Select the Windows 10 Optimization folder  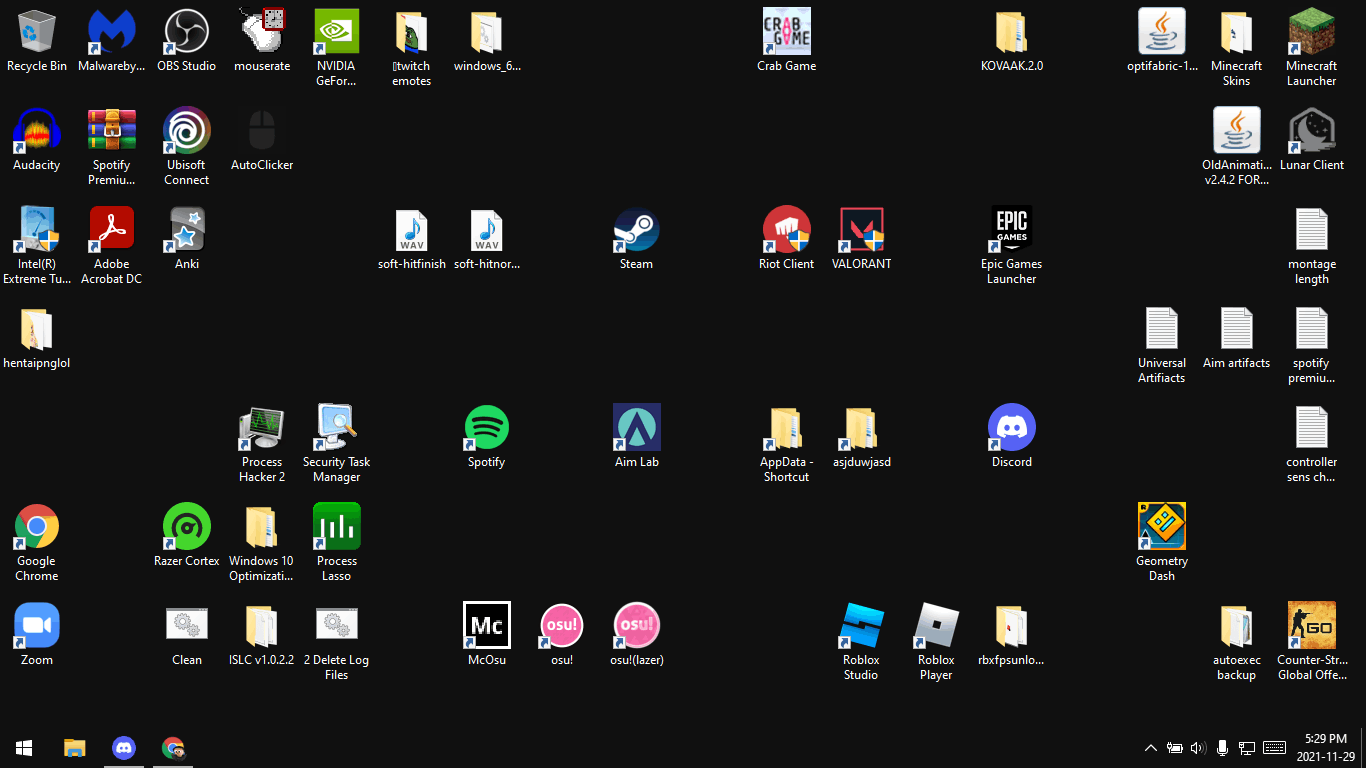click(x=262, y=527)
